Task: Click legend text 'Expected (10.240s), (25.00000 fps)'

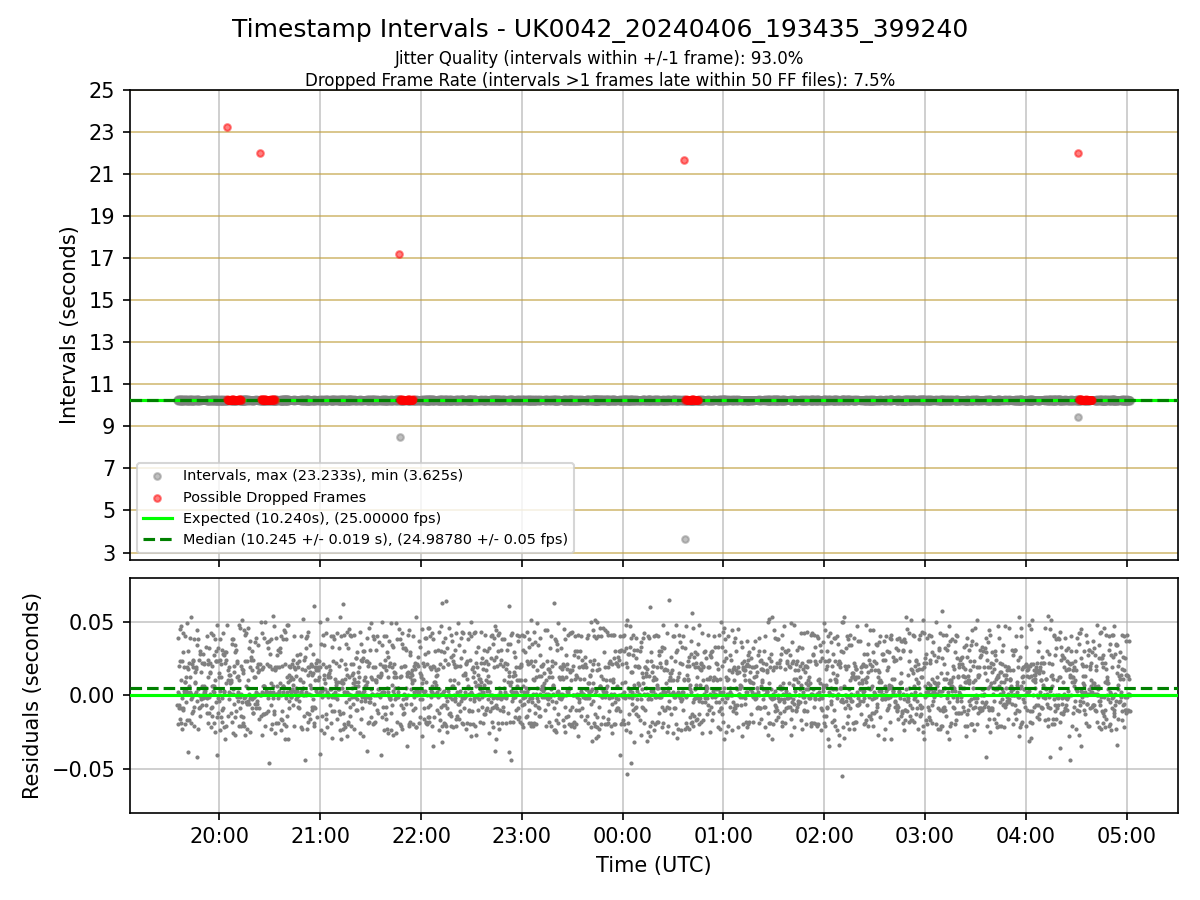Action: pos(312,518)
